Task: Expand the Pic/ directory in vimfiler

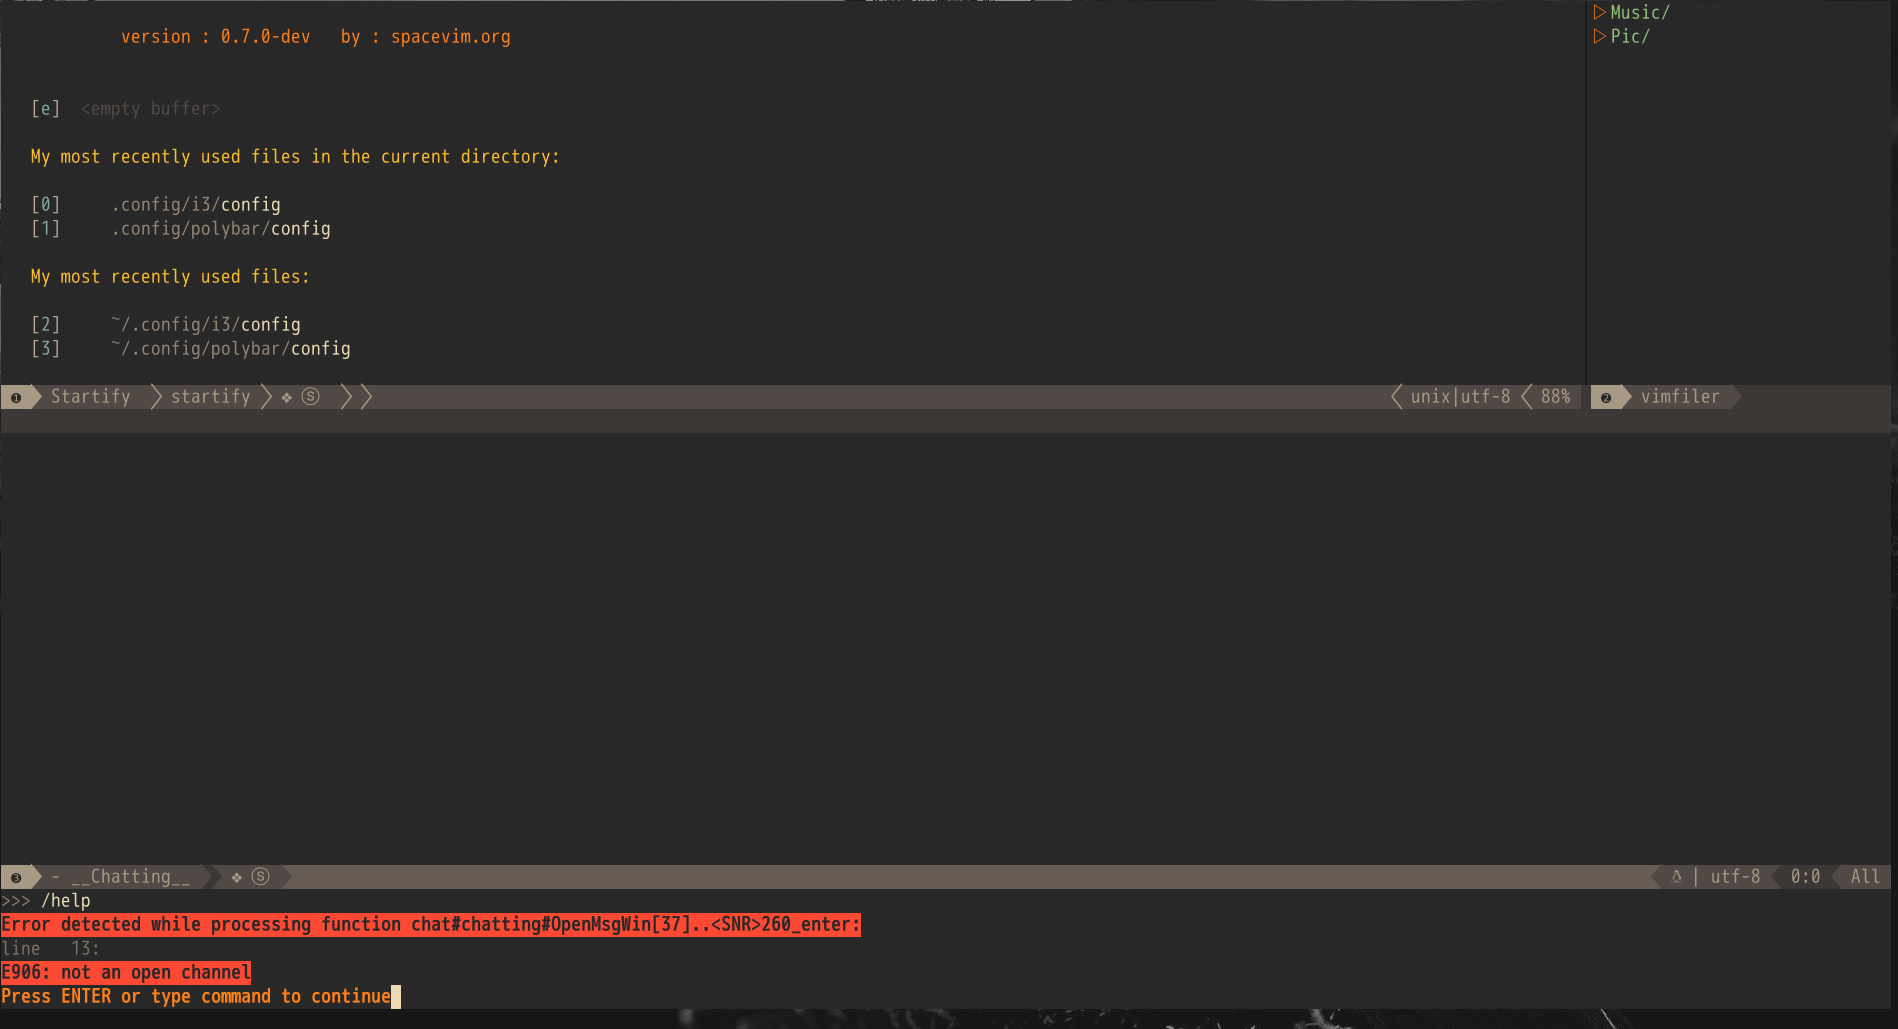Action: click(x=1629, y=36)
